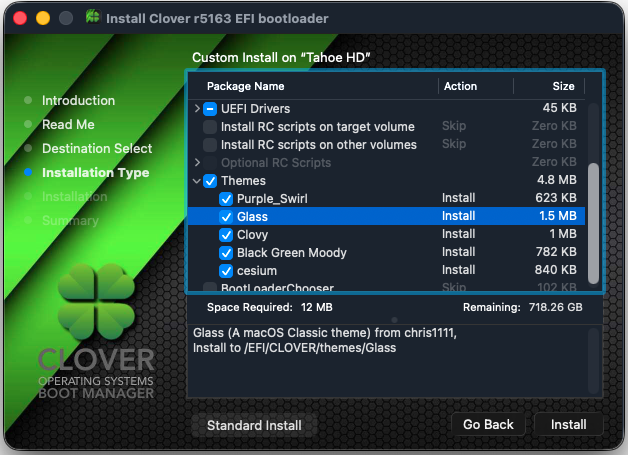Click the 4.8 MB Themes size value

point(557,180)
